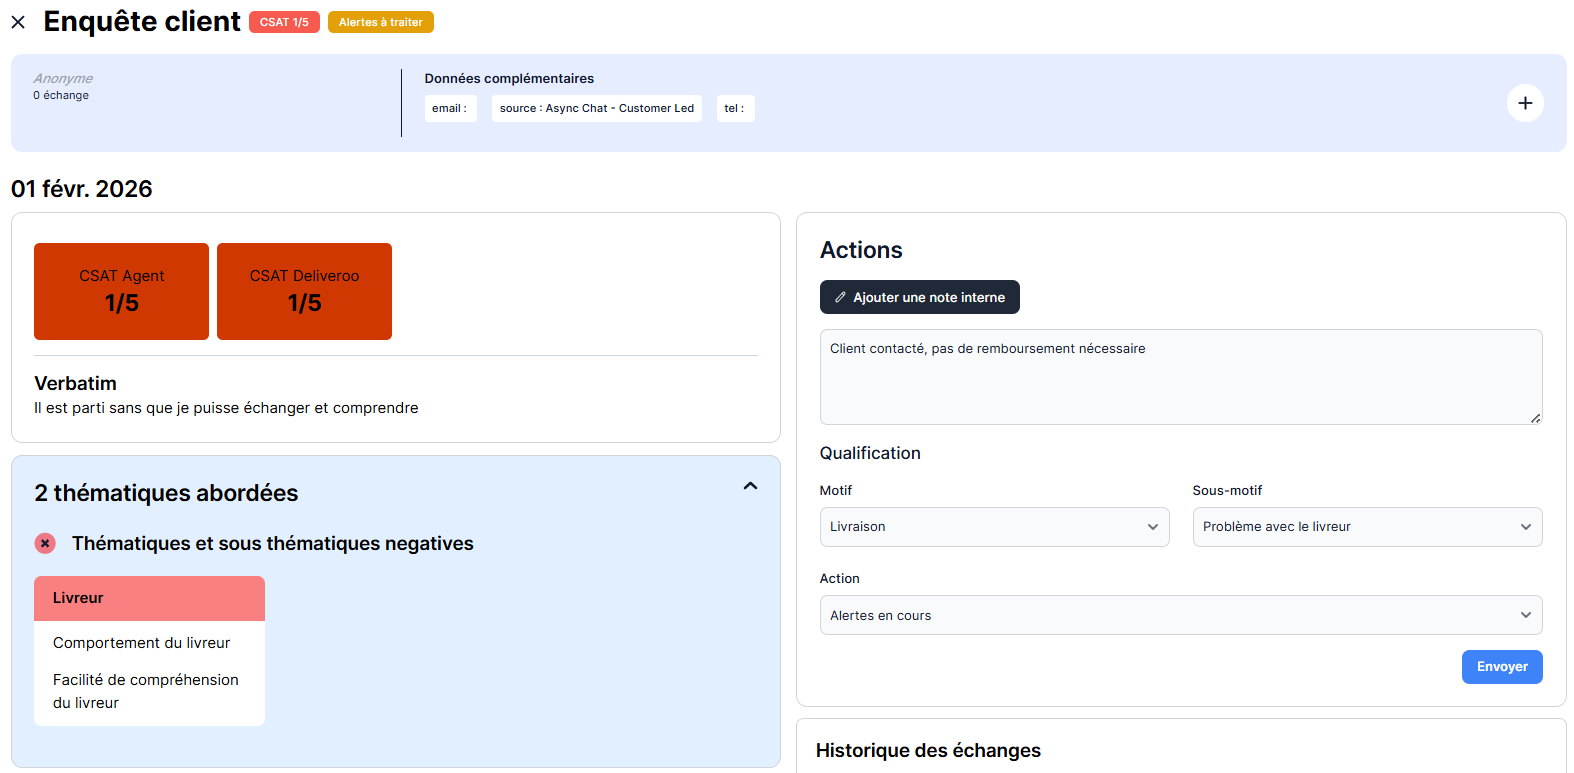Close the Enquête client panel
1574x773 pixels.
pyautogui.click(x=18, y=22)
